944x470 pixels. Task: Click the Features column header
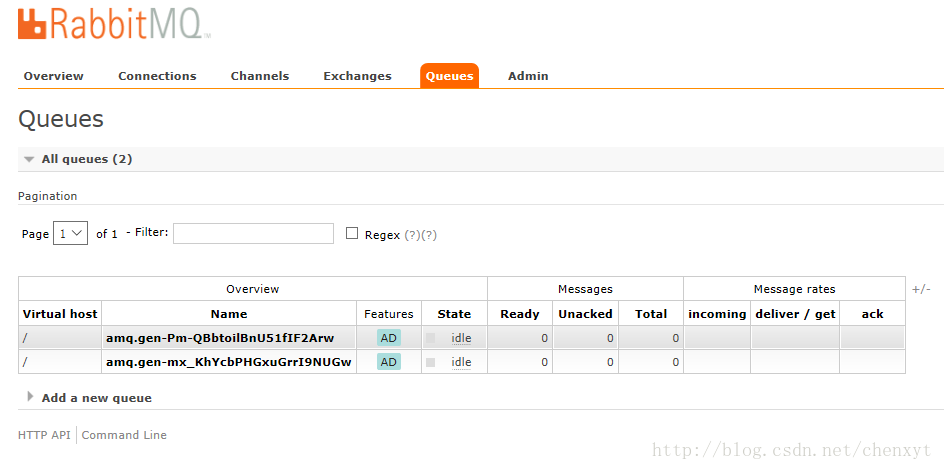point(389,314)
